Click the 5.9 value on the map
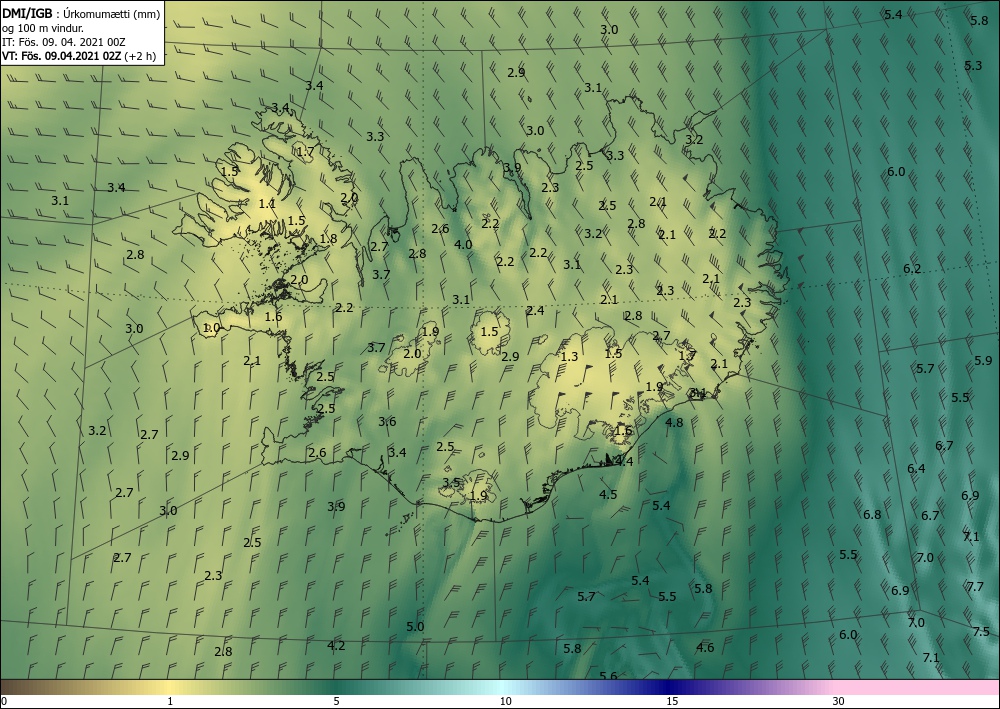Viewport: 1000px width, 709px height. click(x=983, y=361)
